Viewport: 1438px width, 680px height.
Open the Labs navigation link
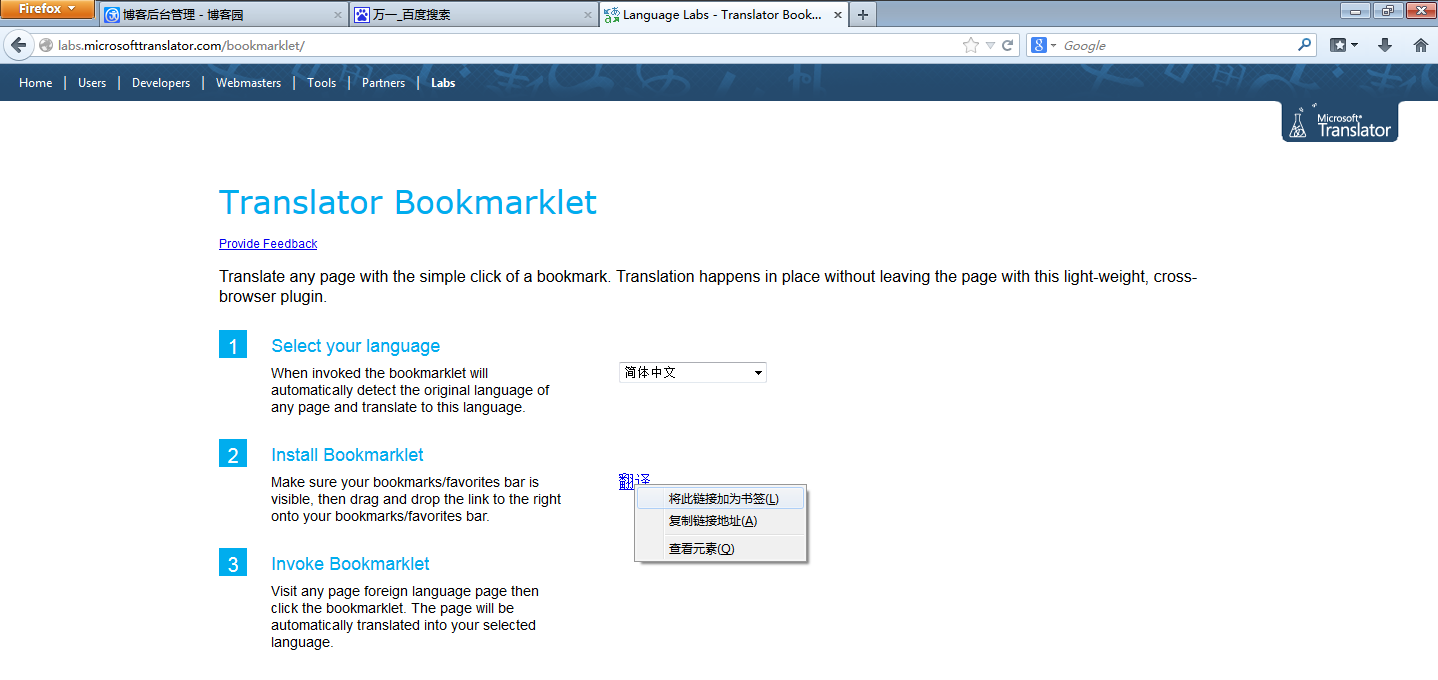443,83
